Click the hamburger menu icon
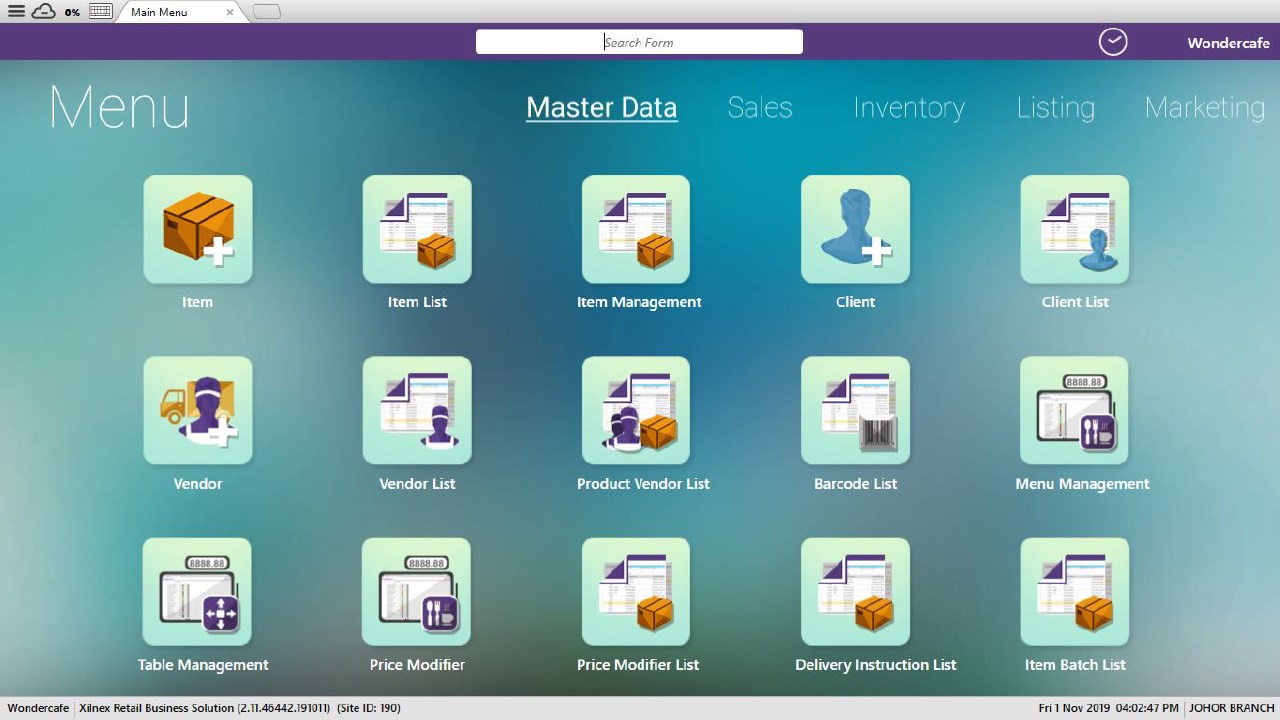This screenshot has height=720, width=1280. (x=16, y=12)
